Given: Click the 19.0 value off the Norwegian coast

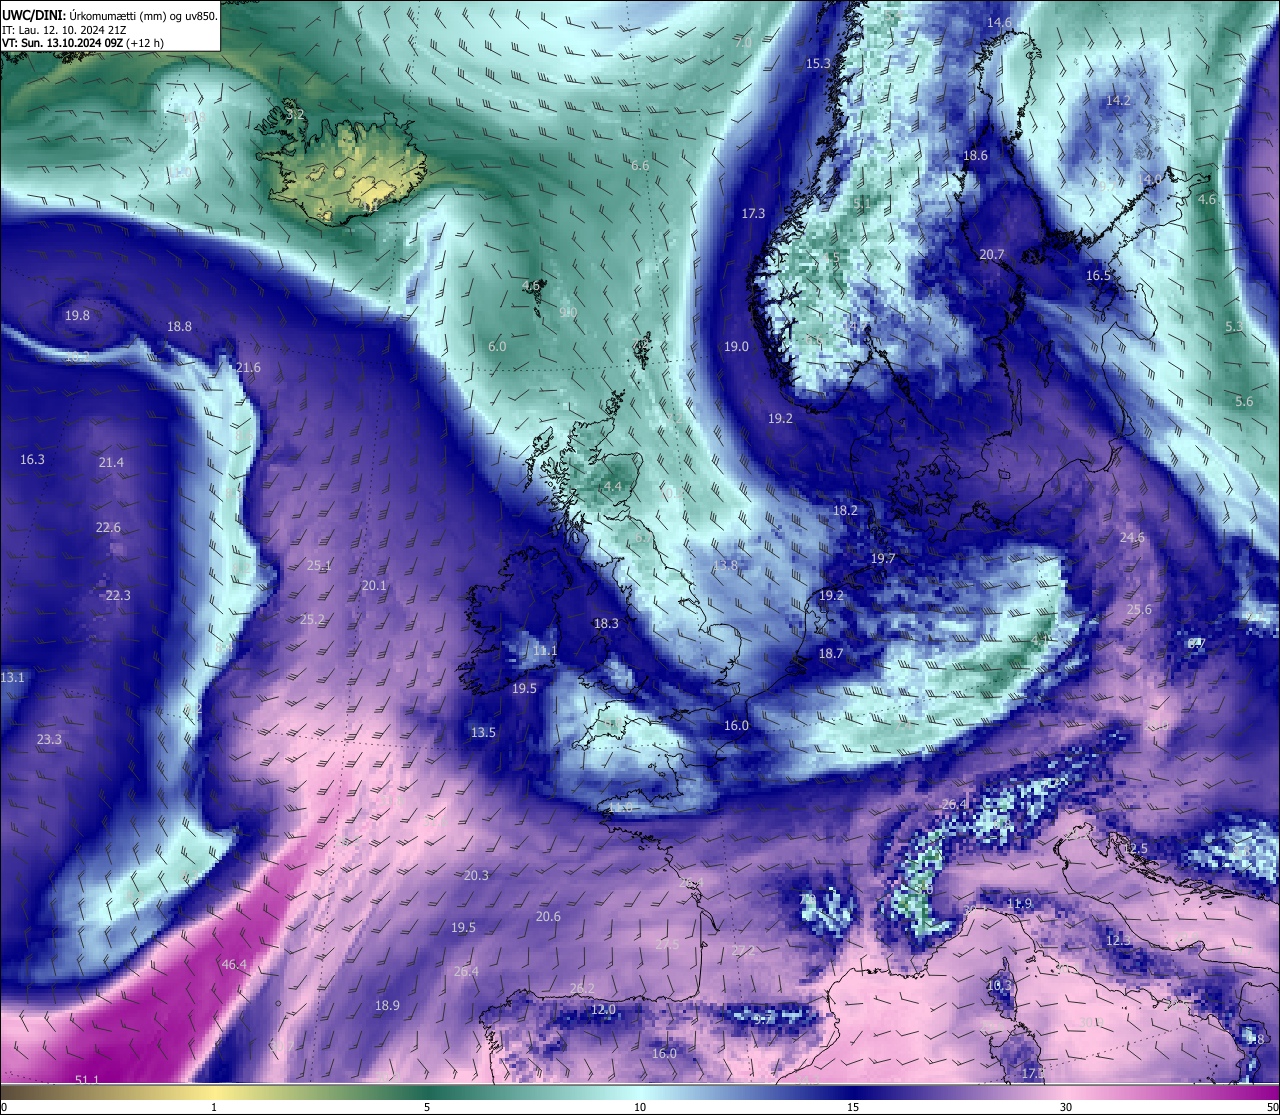Looking at the screenshot, I should pyautogui.click(x=736, y=347).
